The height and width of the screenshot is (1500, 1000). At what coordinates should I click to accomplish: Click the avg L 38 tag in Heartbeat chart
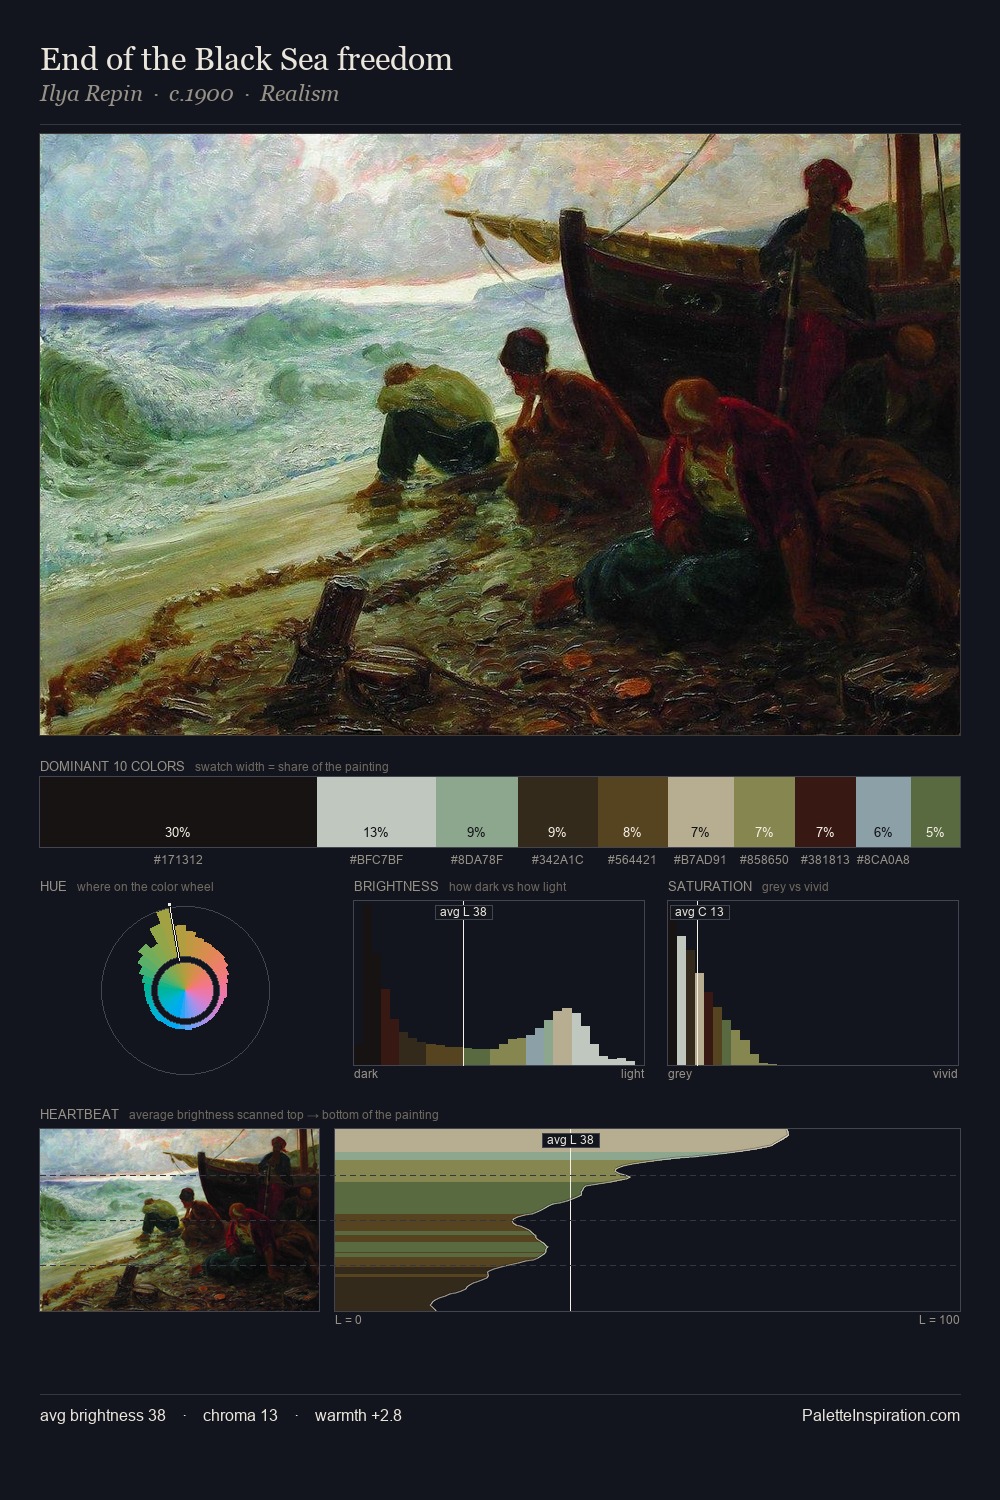click(x=571, y=1140)
